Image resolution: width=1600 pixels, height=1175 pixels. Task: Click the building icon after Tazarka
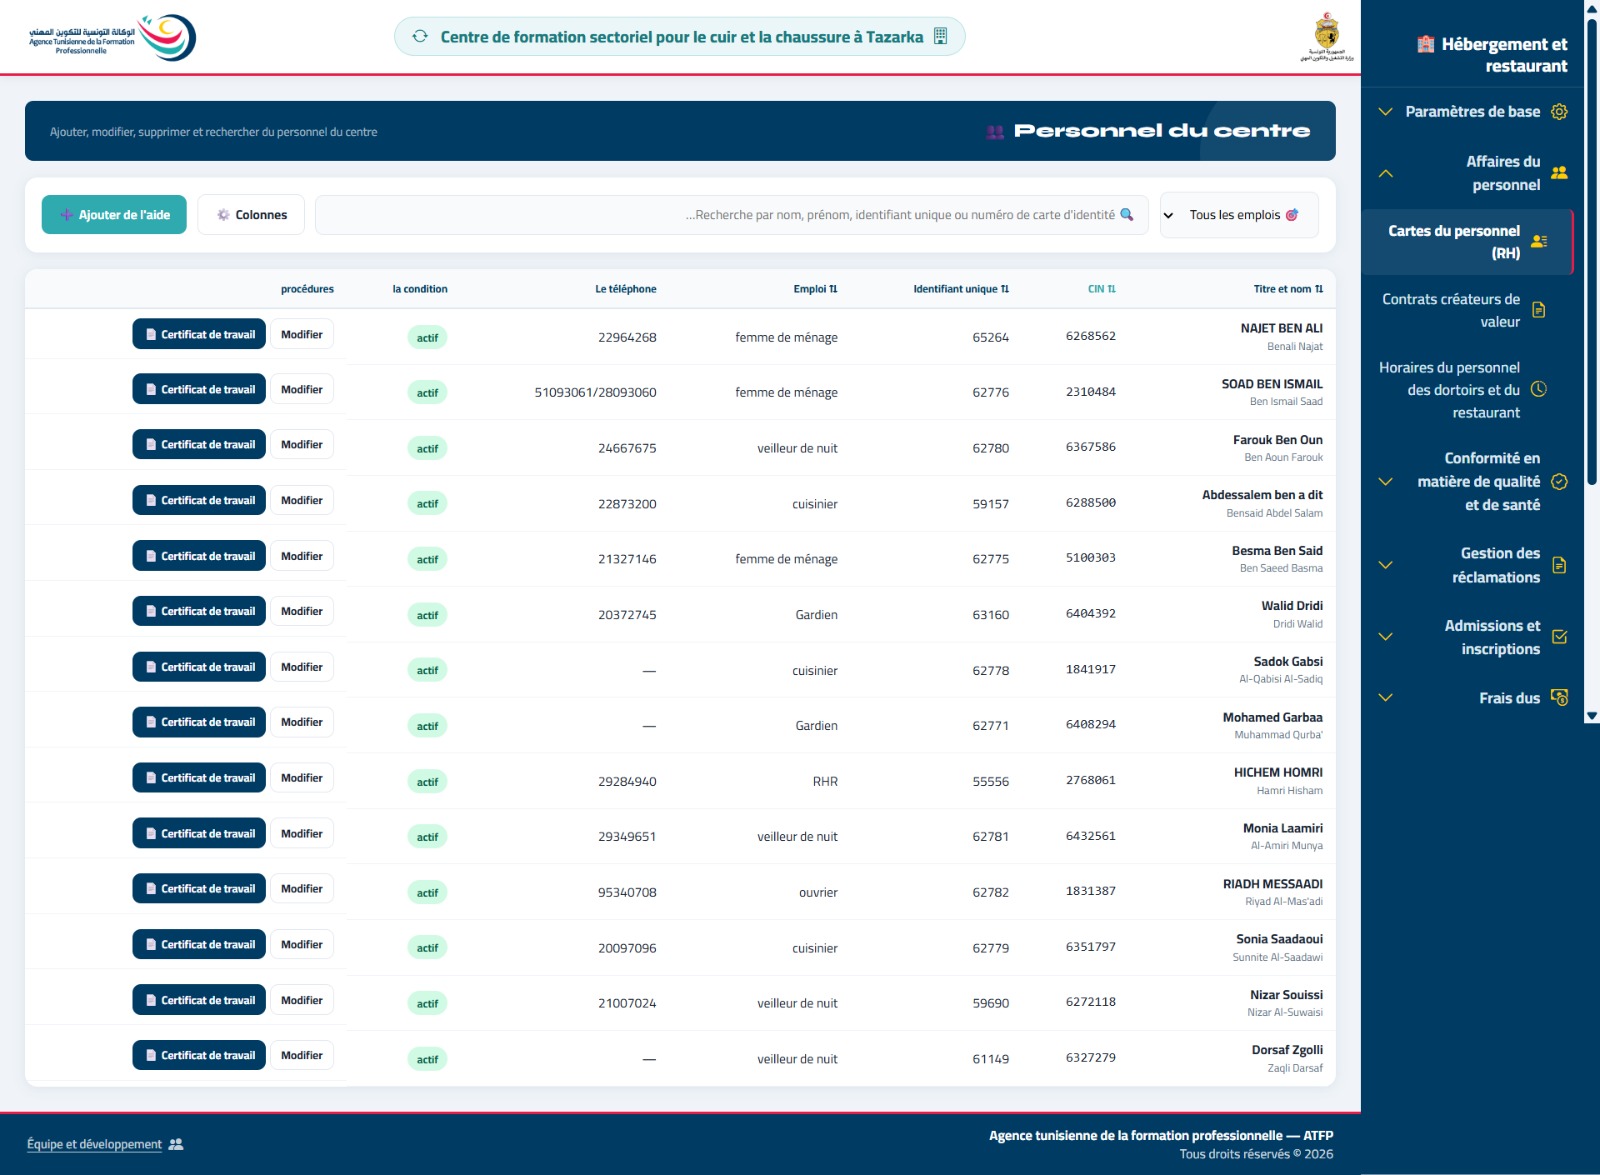(940, 36)
